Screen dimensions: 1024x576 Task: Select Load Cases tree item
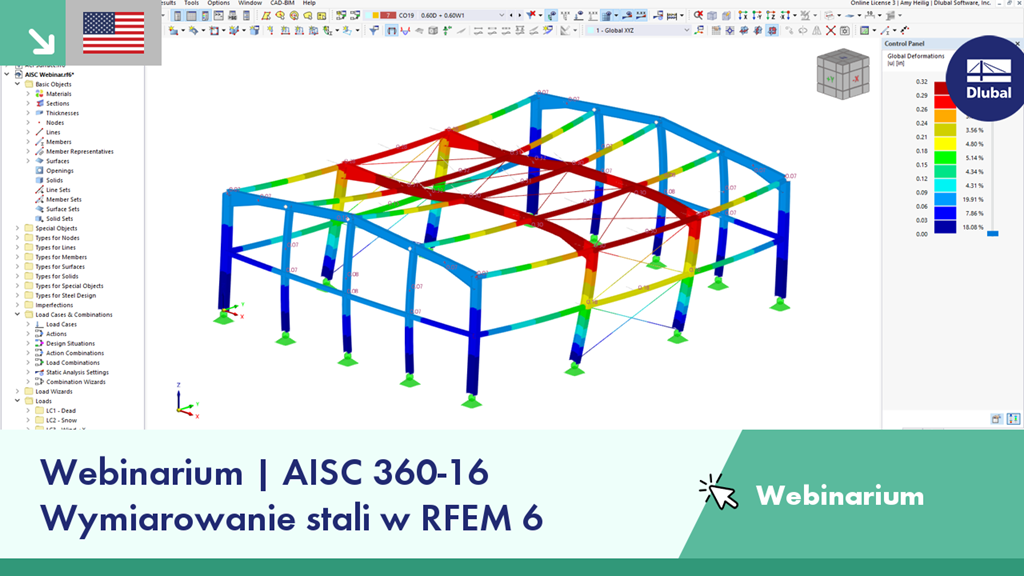click(x=61, y=325)
